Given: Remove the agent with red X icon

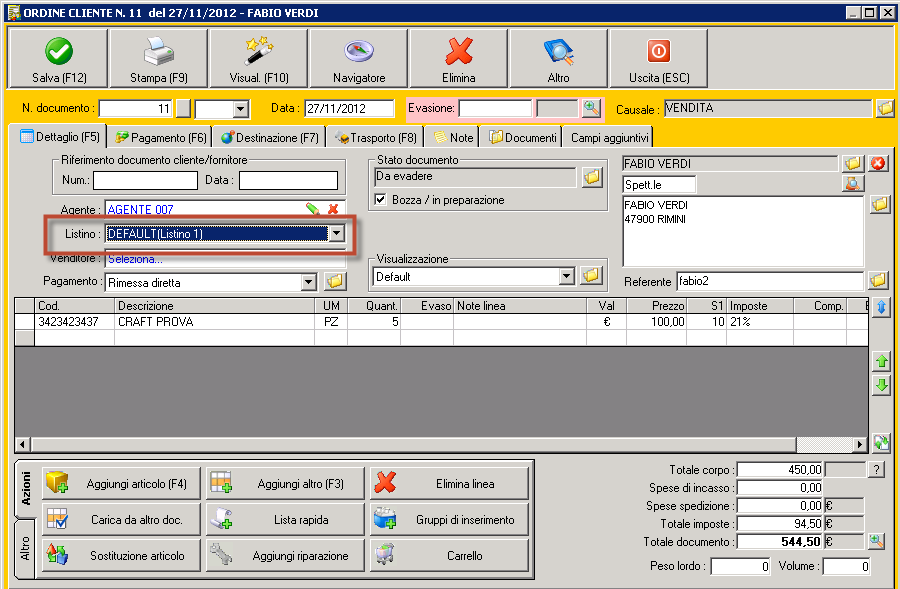Looking at the screenshot, I should [x=333, y=209].
